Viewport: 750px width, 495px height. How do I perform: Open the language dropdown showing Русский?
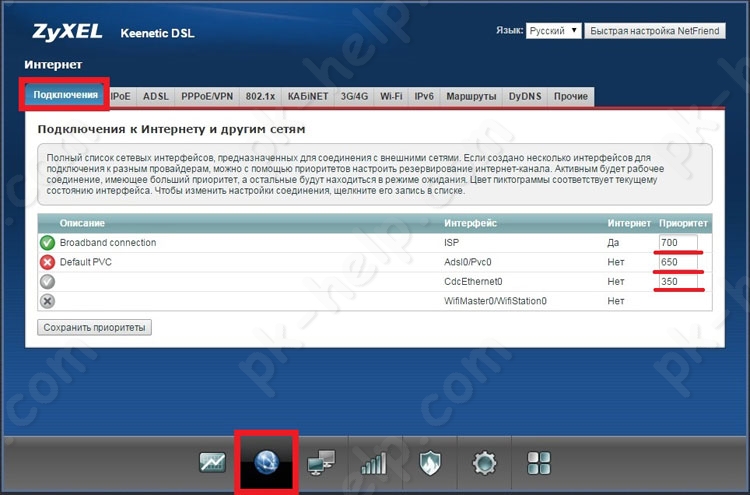click(x=553, y=31)
